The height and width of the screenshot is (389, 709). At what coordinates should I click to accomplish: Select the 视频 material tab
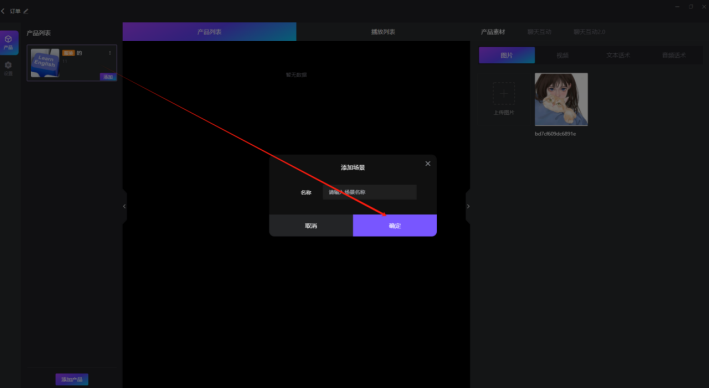pos(562,55)
